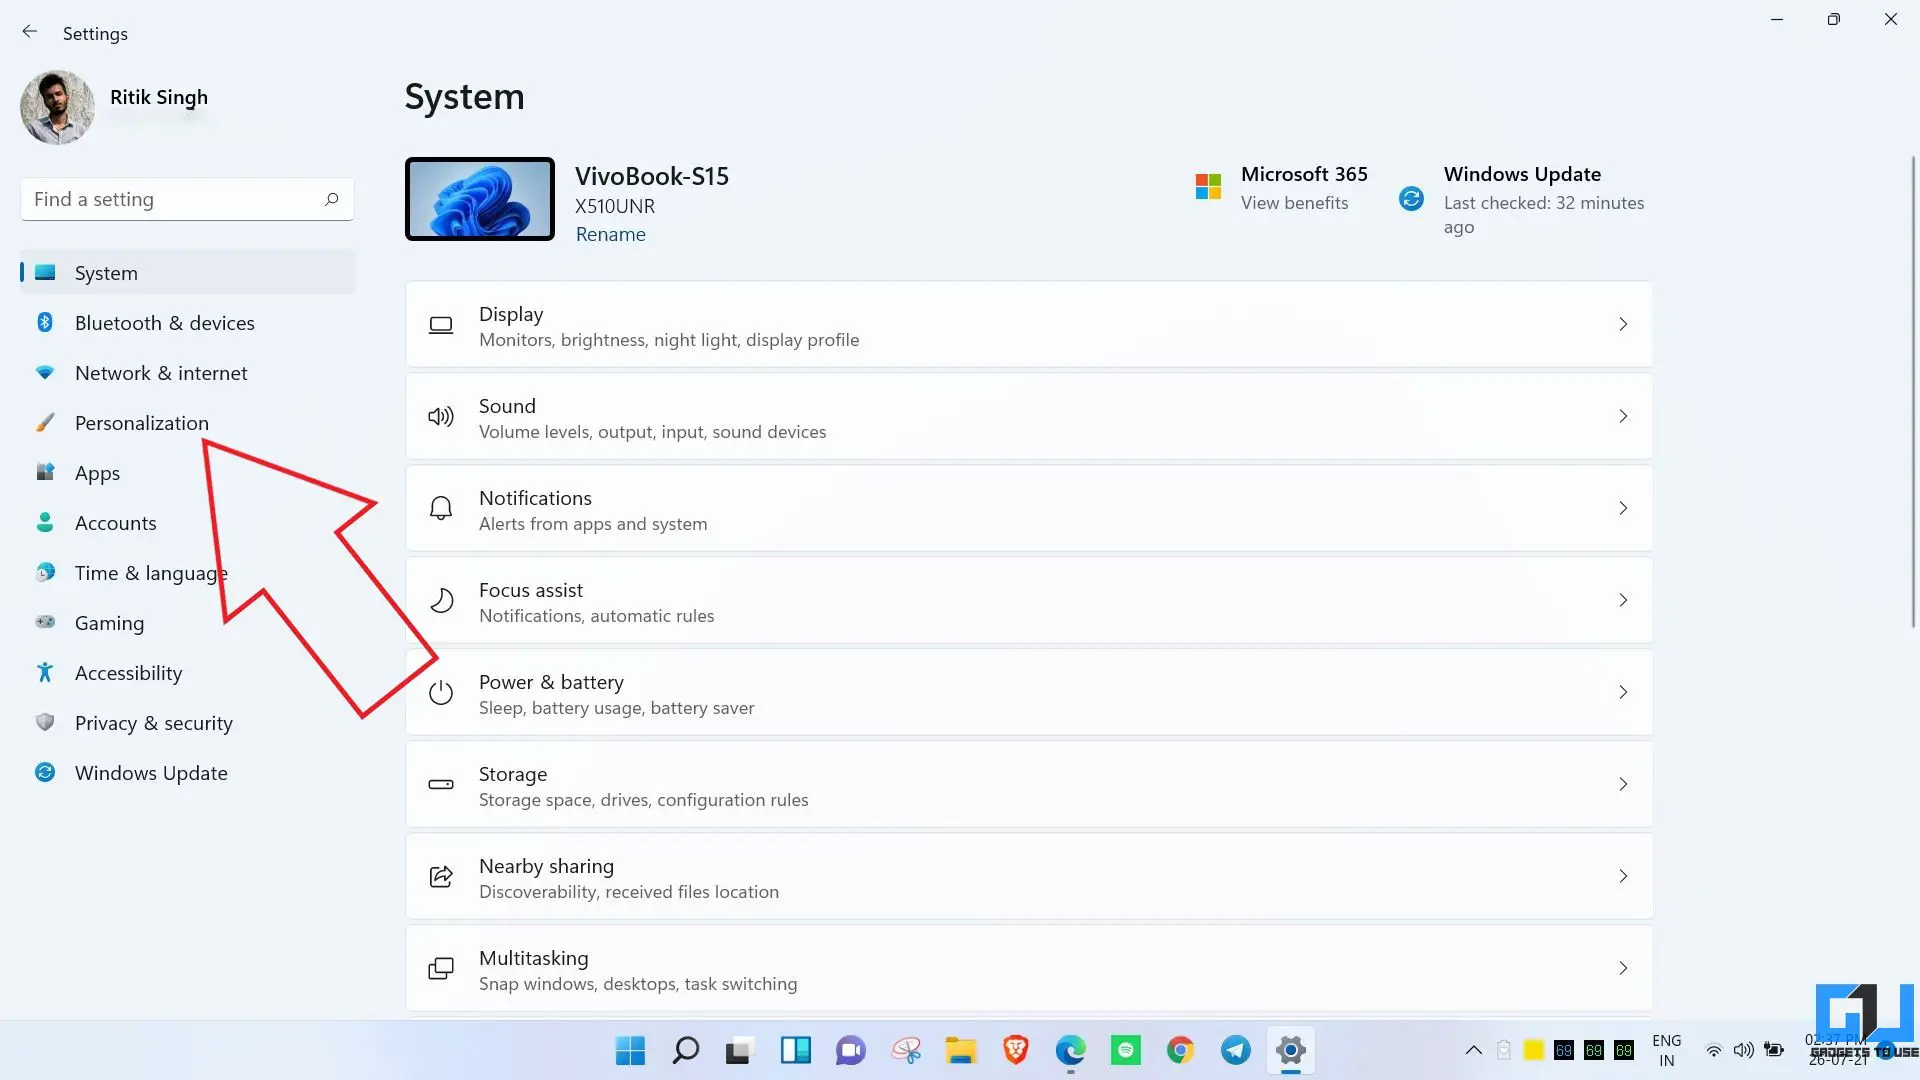Open Windows Update last checked status

[1544, 215]
